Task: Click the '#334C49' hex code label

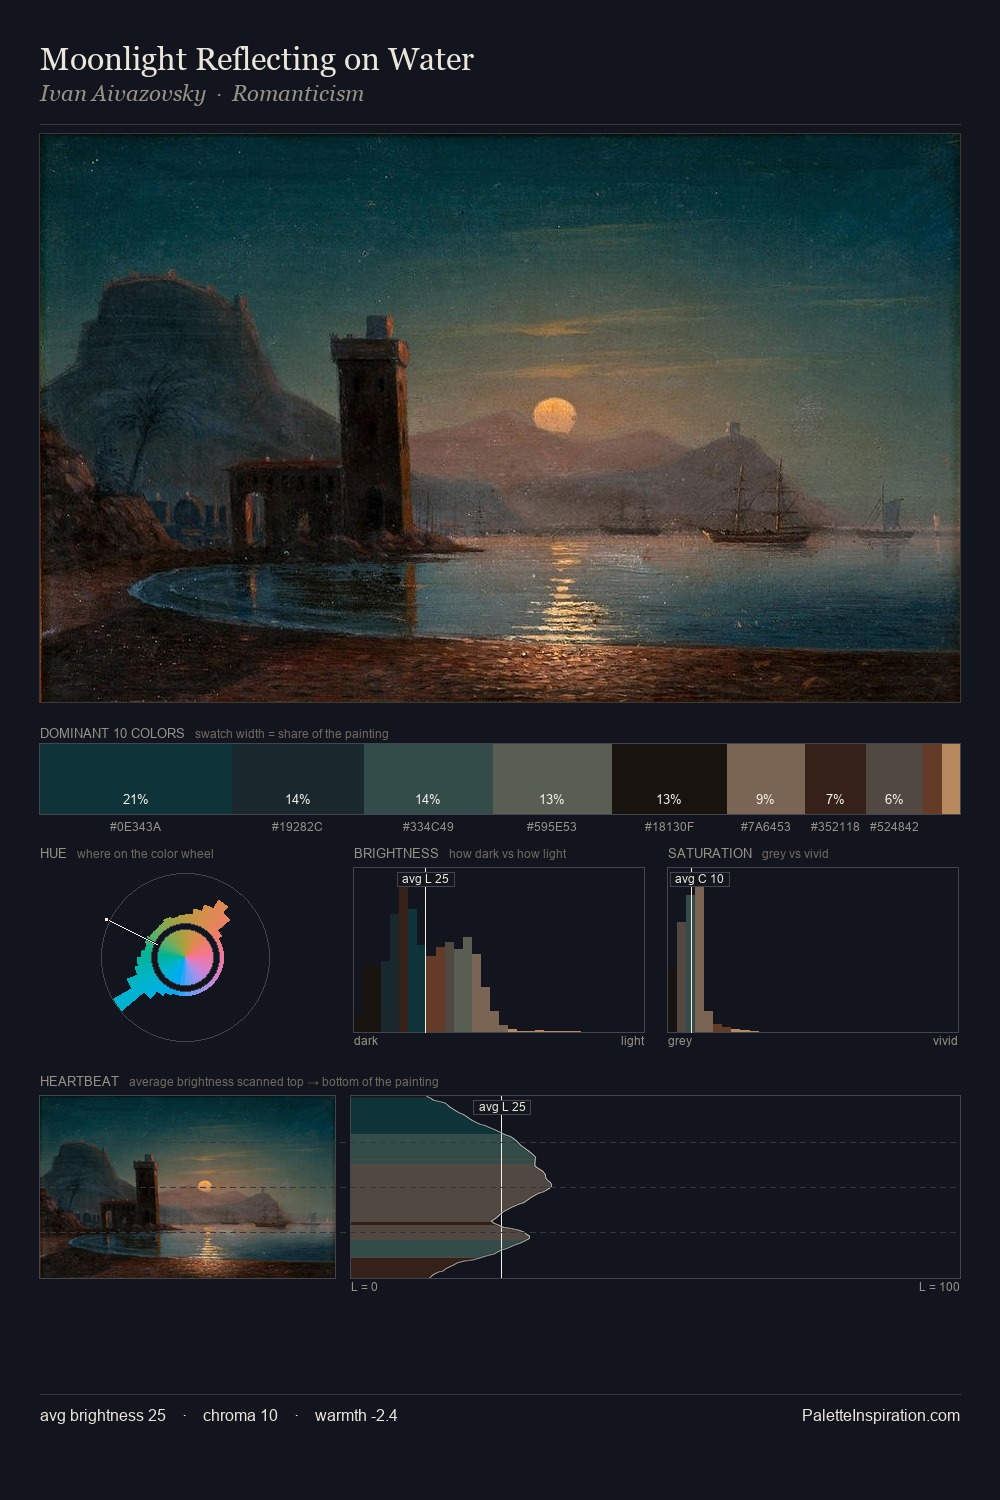Action: tap(428, 827)
